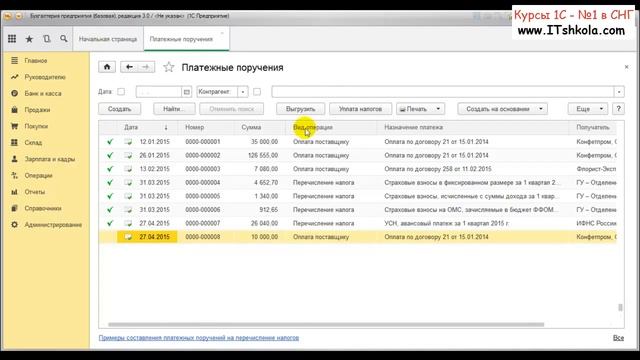The height and width of the screenshot is (360, 640).
Task: Click the Отменить поиск button
Action: [x=231, y=109]
